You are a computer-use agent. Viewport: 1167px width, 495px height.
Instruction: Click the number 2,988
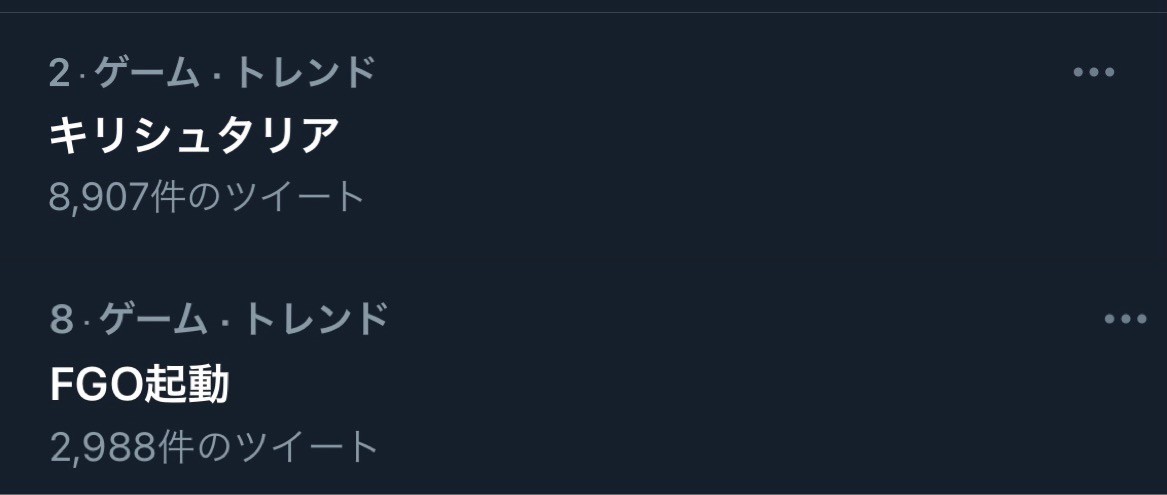coord(104,446)
